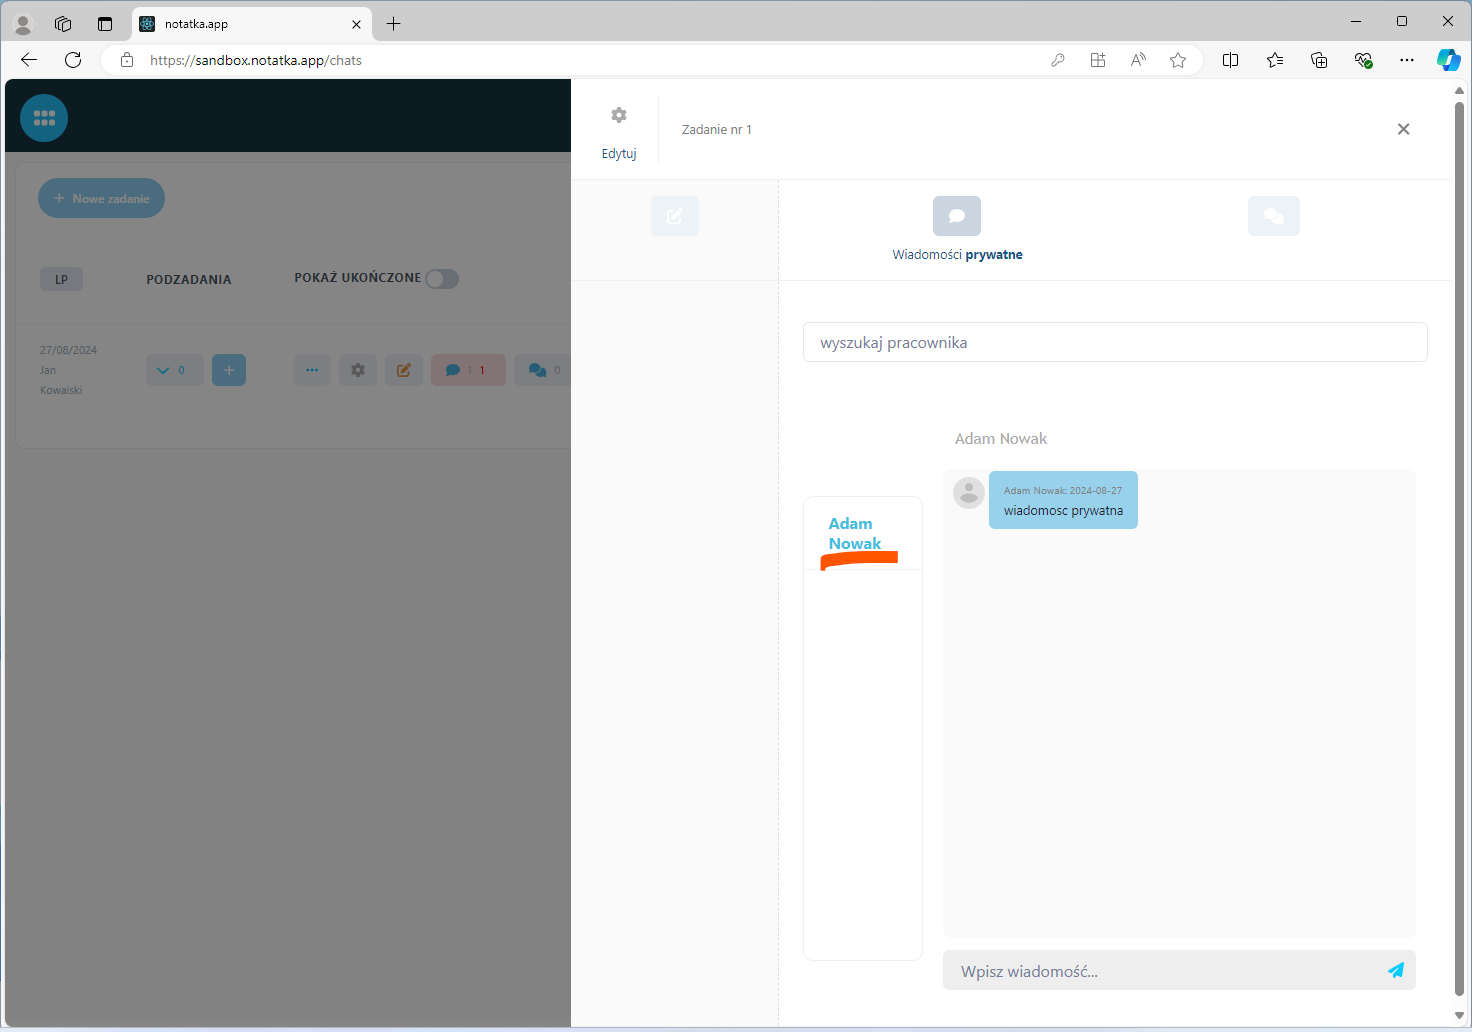Select Adam Nowak in the employee list

(x=855, y=534)
